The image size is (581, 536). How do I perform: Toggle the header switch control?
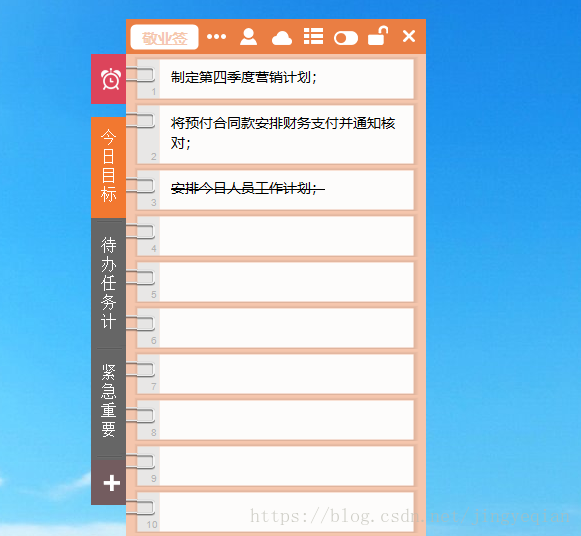click(x=346, y=38)
